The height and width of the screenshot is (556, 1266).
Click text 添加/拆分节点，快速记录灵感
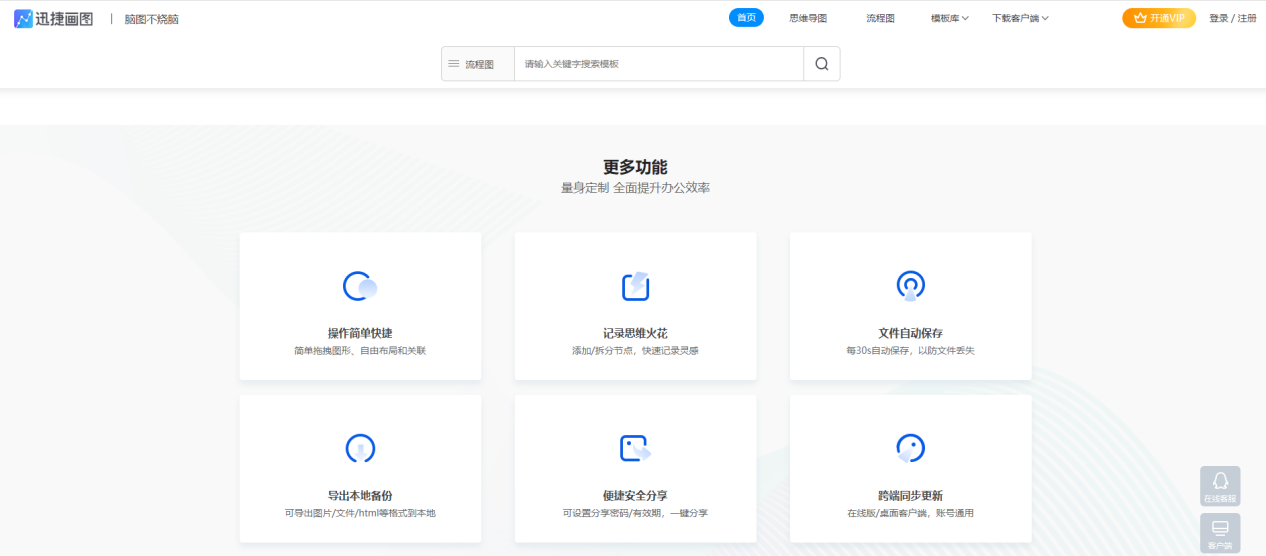[x=635, y=351]
